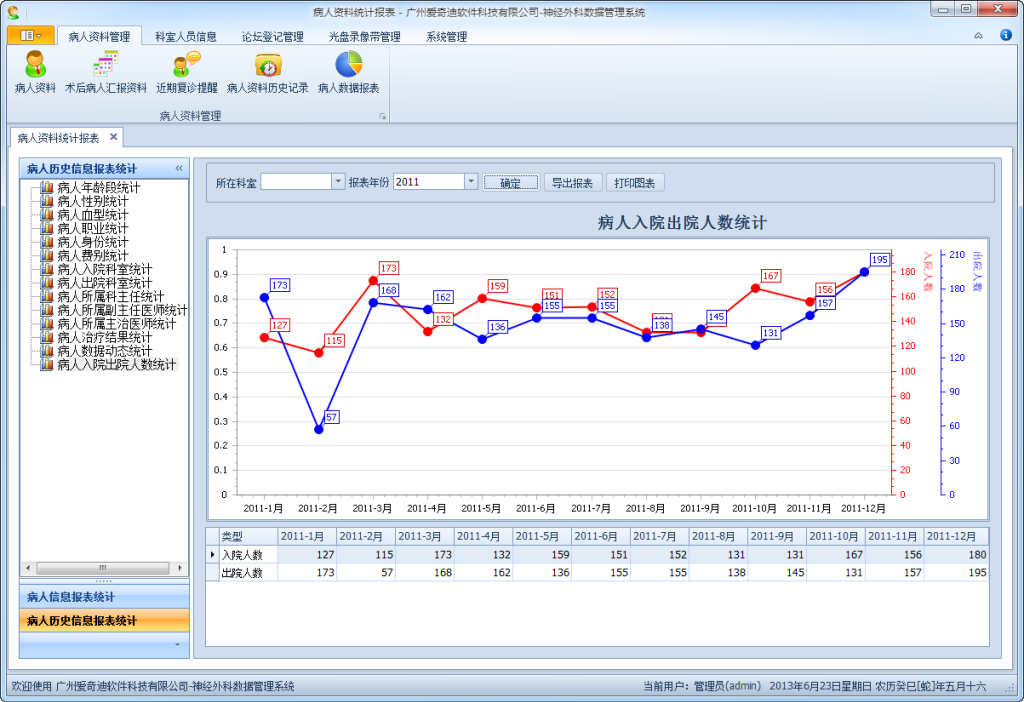Click the blue data label 57 on chart
Image resolution: width=1024 pixels, height=702 pixels.
tap(331, 417)
